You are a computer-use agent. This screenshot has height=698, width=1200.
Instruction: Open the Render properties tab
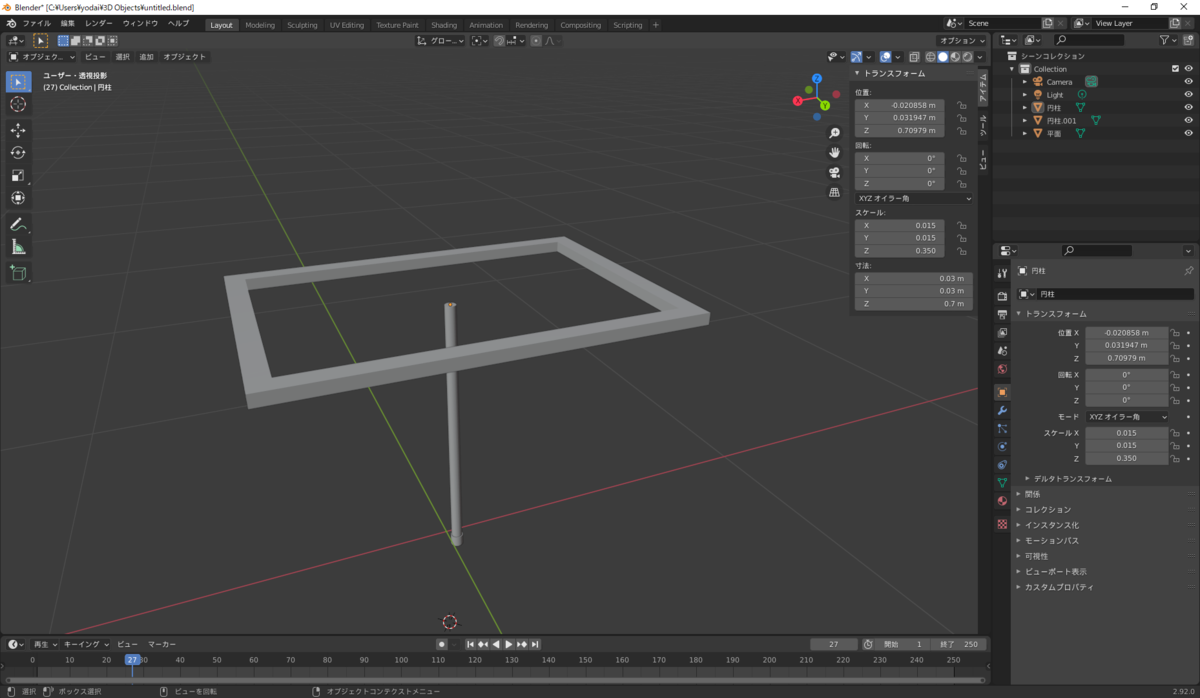click(x=1002, y=296)
